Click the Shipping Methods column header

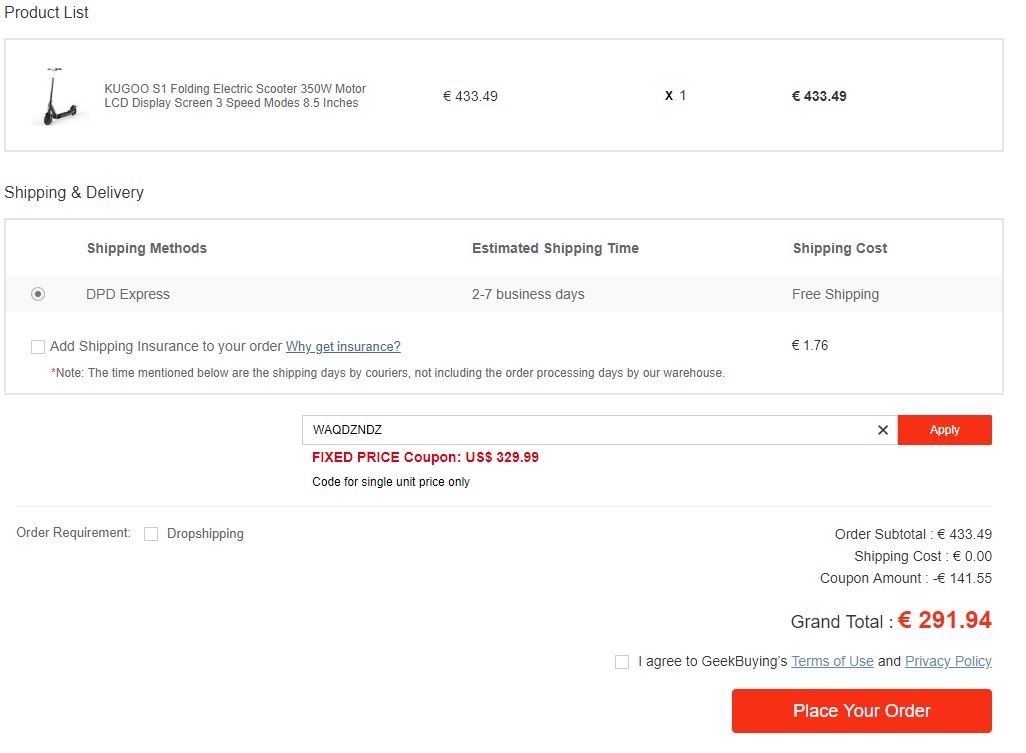147,248
